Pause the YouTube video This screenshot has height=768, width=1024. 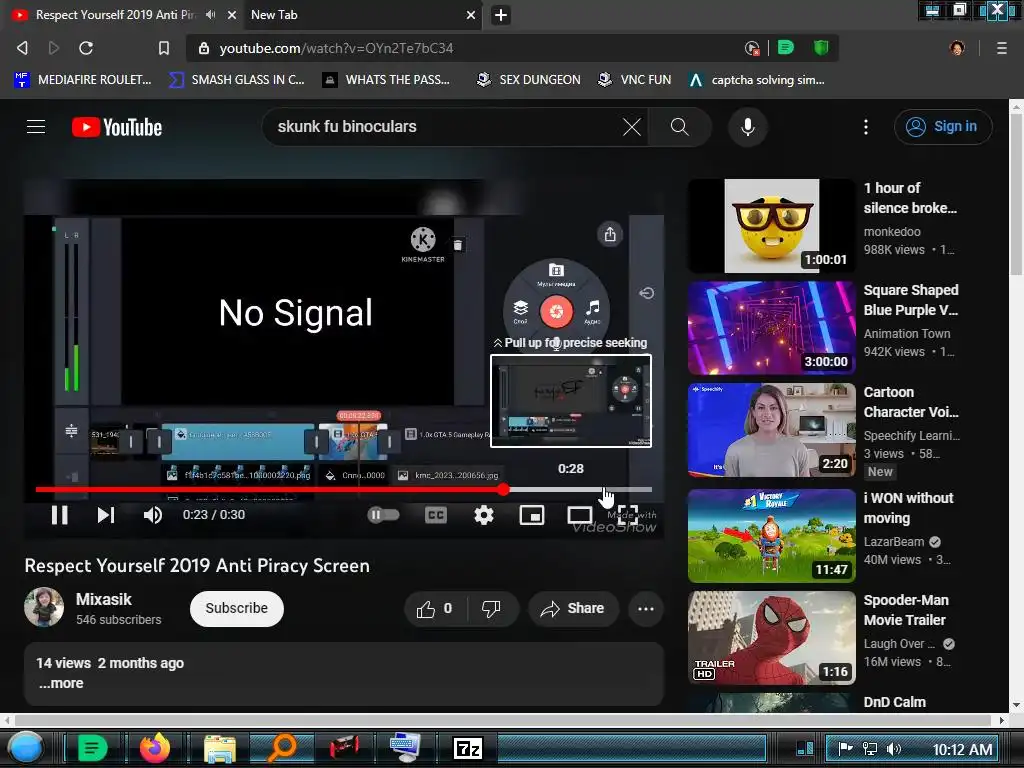(59, 515)
